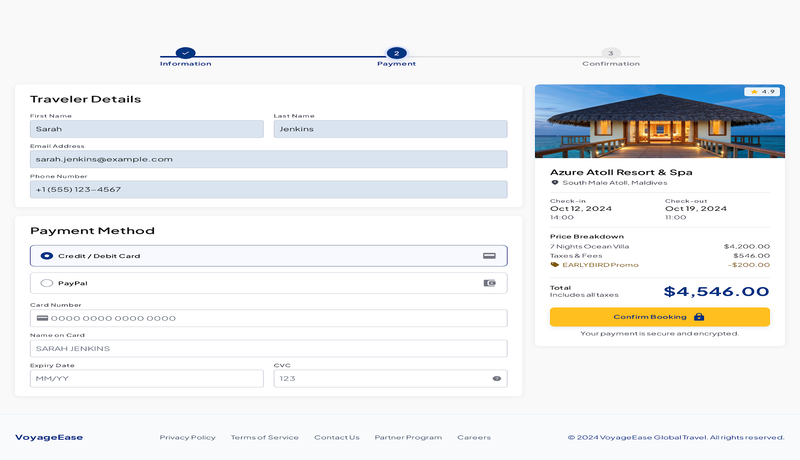Image resolution: width=800 pixels, height=460 pixels.
Task: Select Credit / Debit Card radio button
Action: point(46,256)
